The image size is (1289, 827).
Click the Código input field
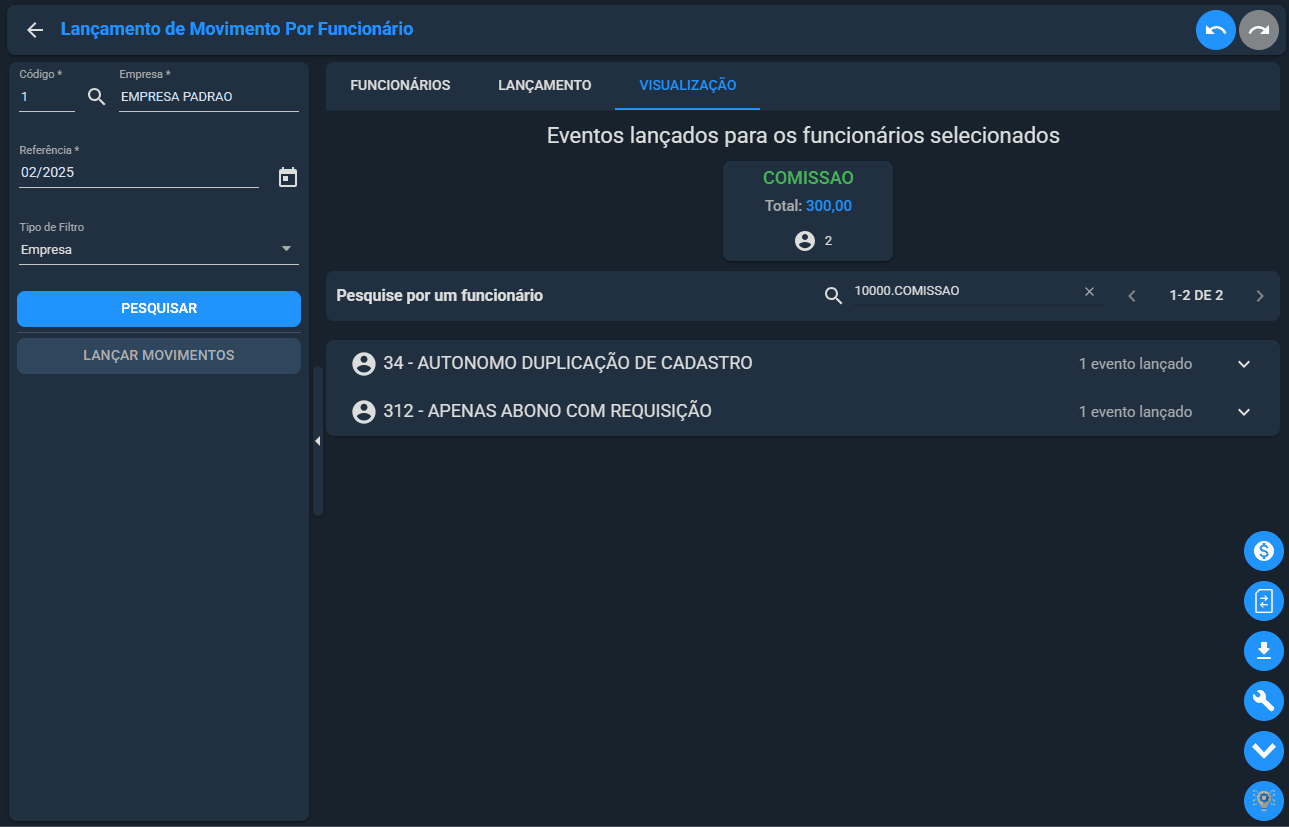coord(47,98)
